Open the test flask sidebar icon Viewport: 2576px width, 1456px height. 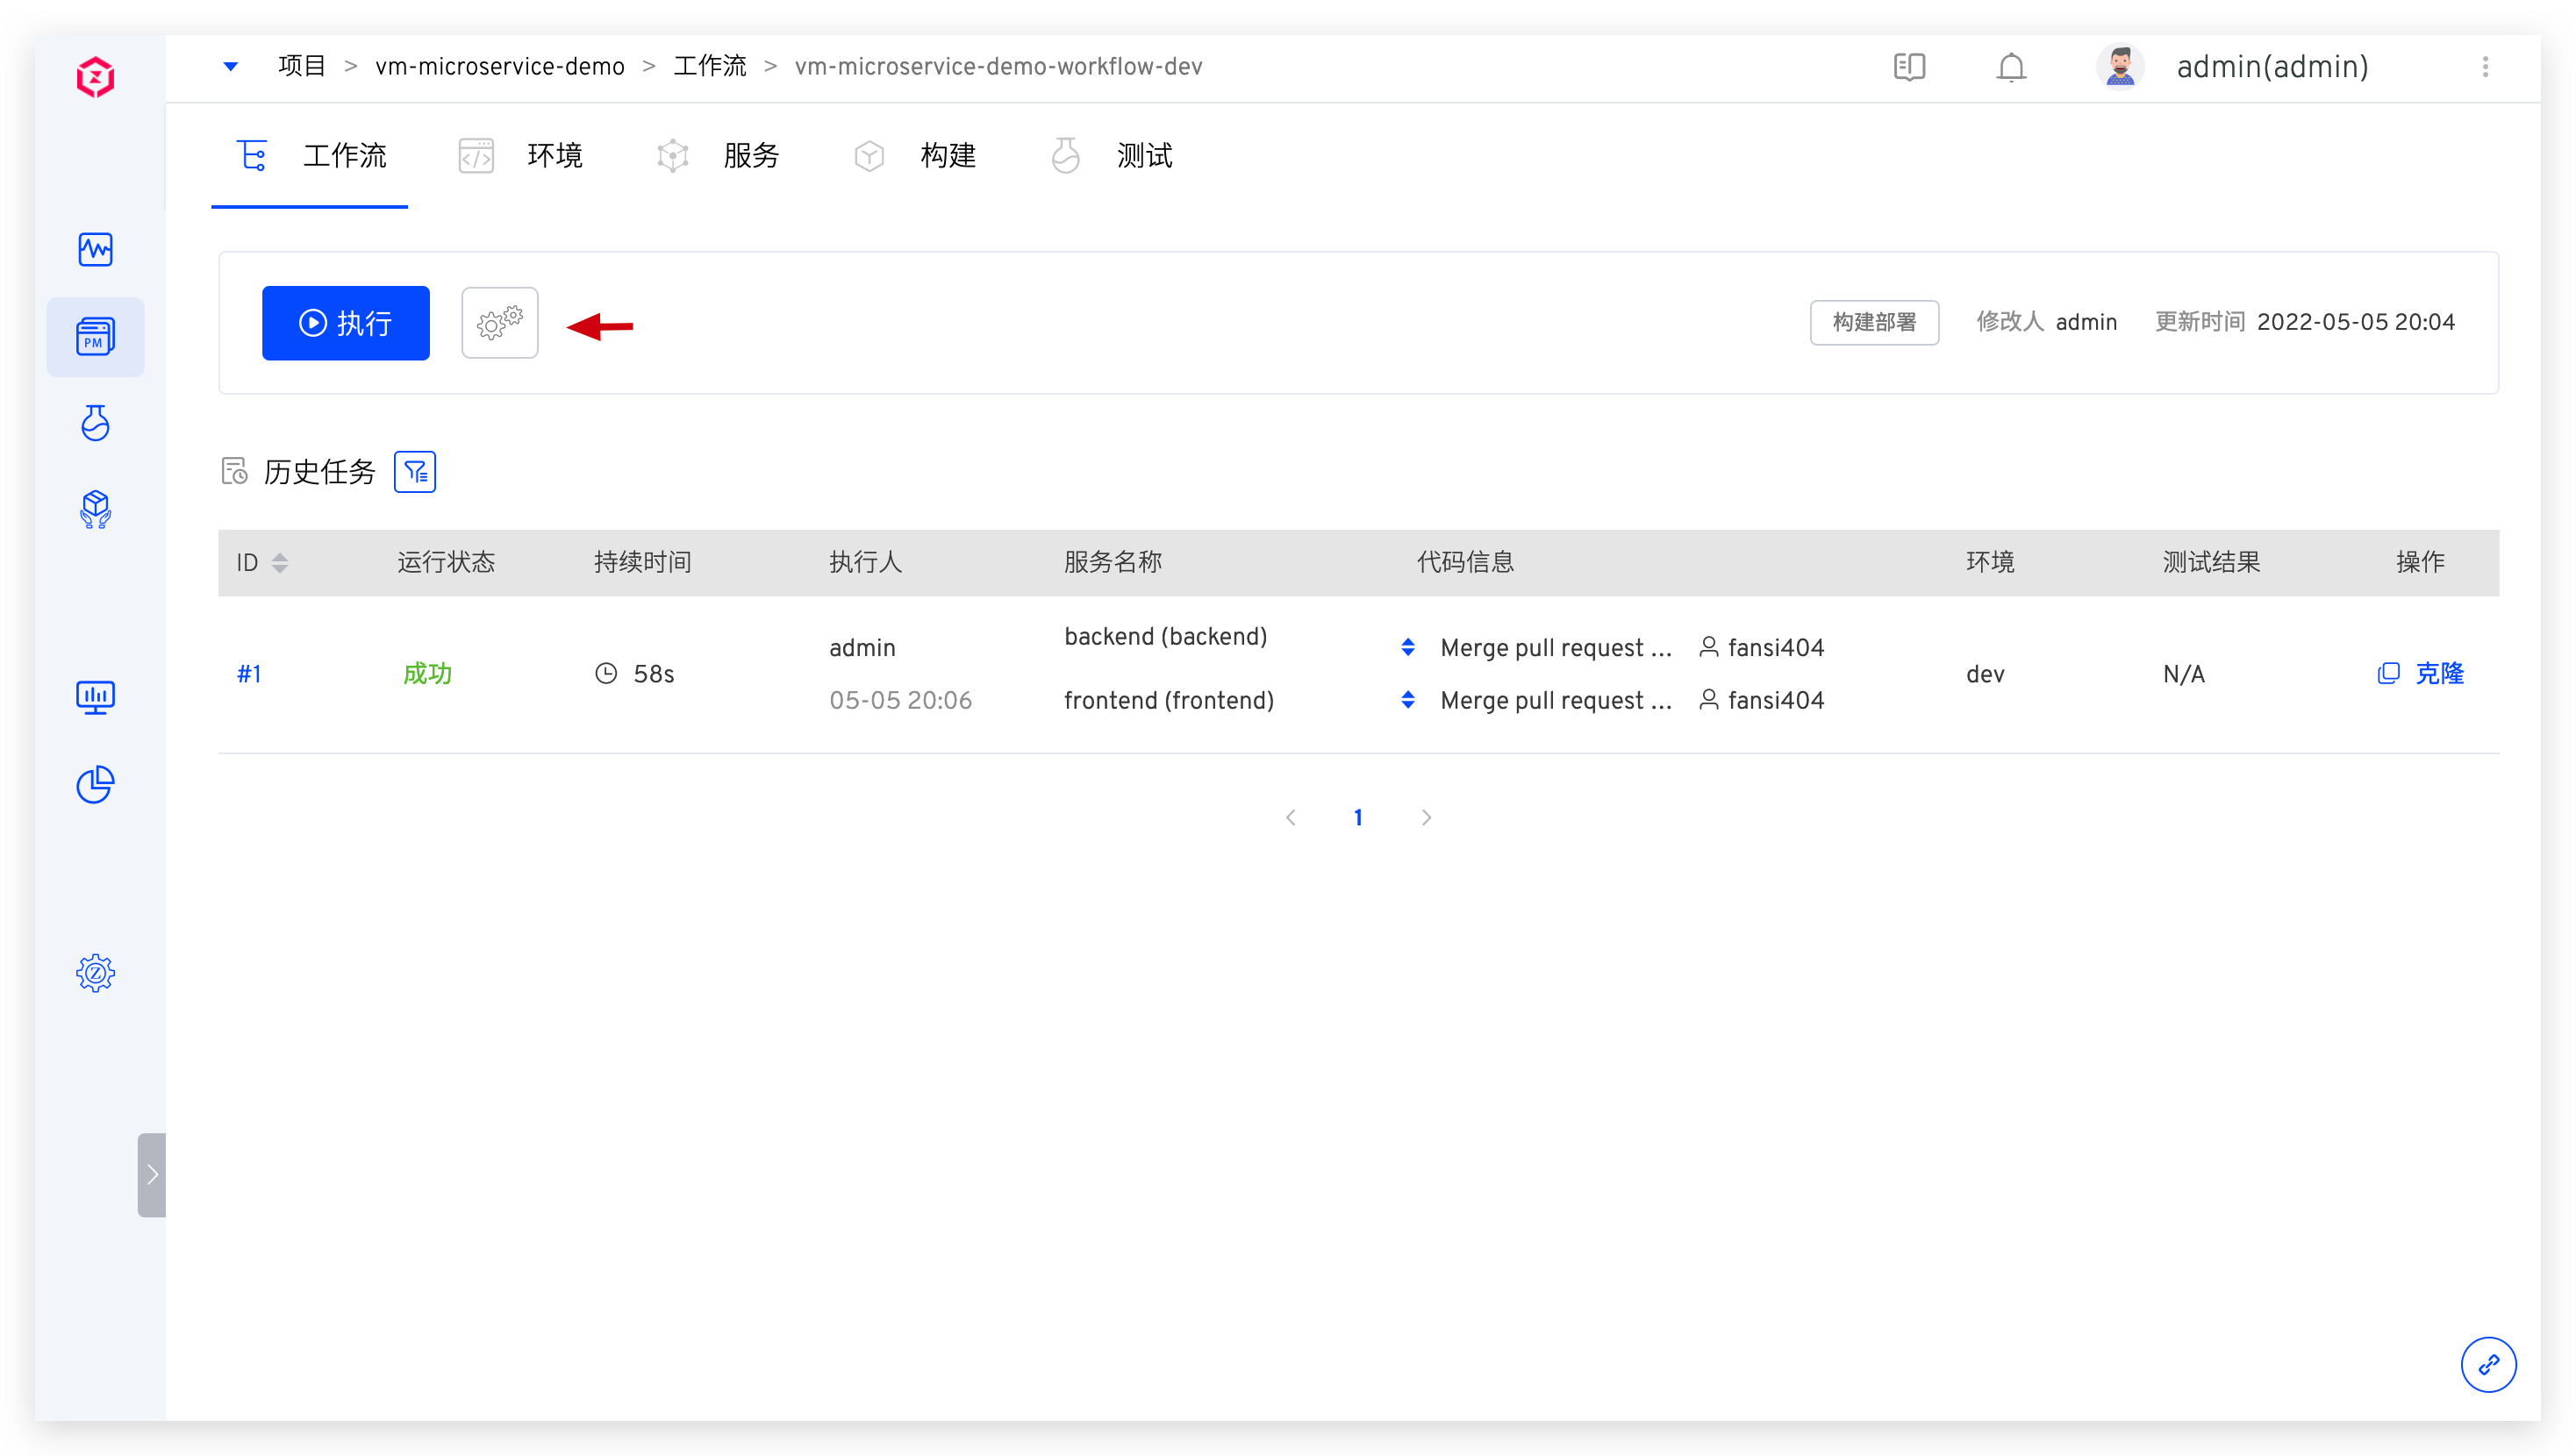point(95,423)
